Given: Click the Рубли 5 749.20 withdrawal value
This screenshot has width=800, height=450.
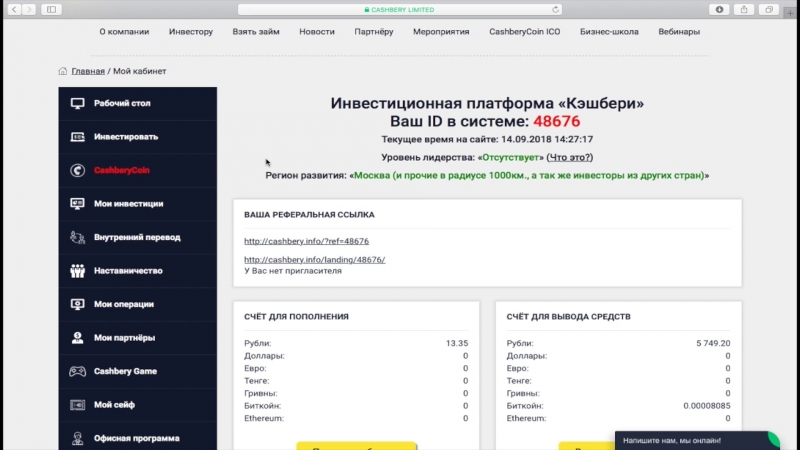Looking at the screenshot, I should pyautogui.click(x=713, y=343).
